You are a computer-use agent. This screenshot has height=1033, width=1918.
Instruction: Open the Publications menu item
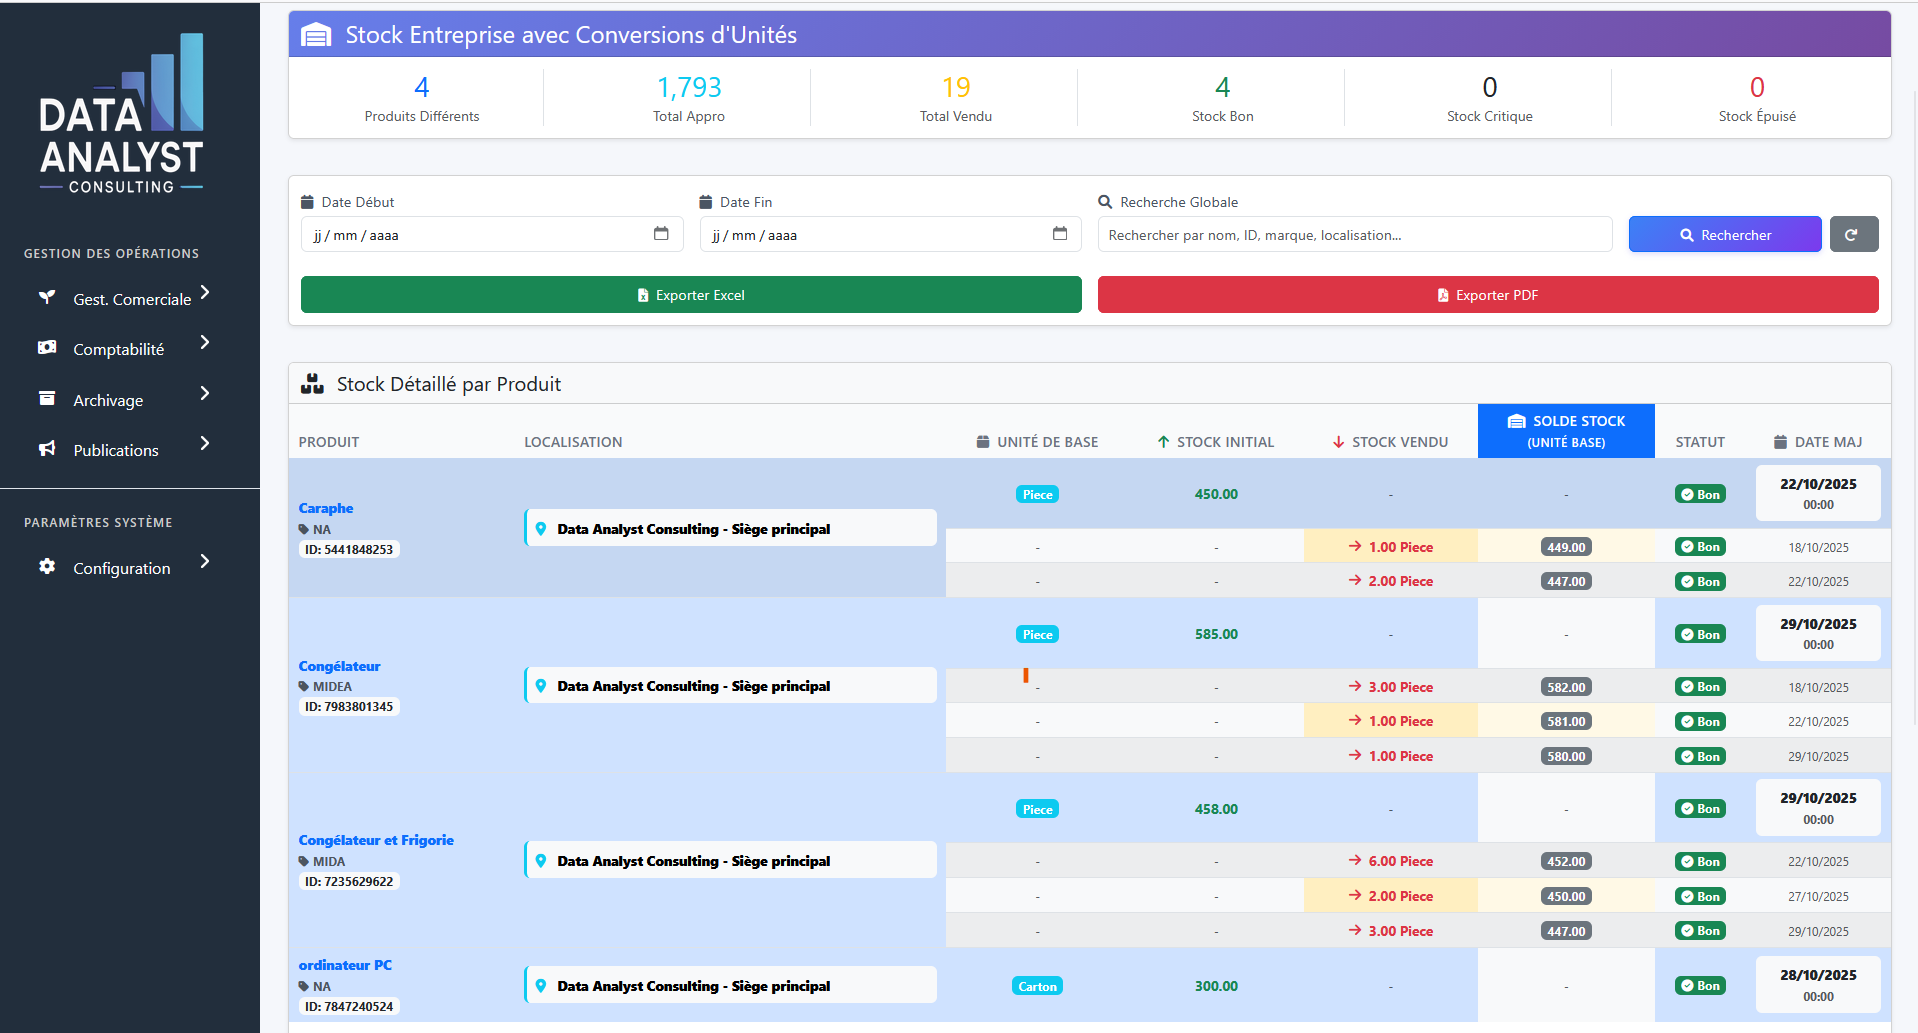pyautogui.click(x=117, y=449)
